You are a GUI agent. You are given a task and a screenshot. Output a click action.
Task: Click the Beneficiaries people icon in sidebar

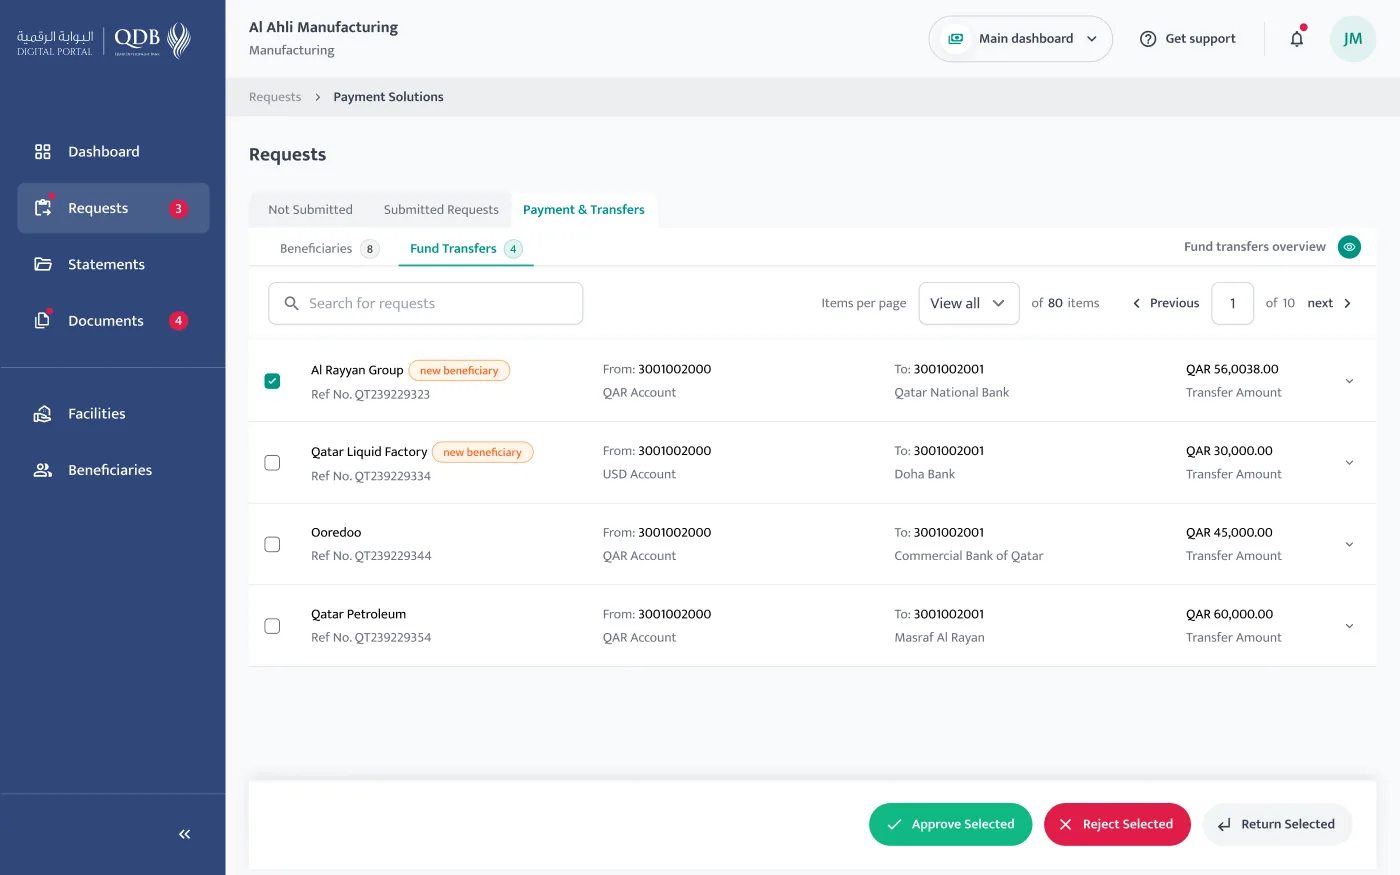pyautogui.click(x=43, y=470)
